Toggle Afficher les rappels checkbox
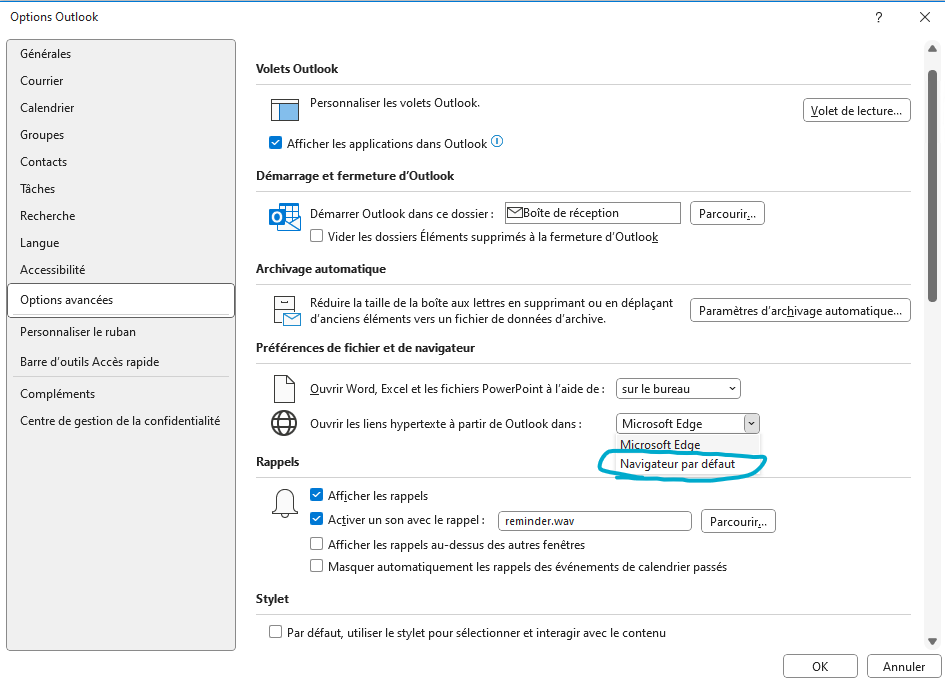This screenshot has width=945, height=680. pyautogui.click(x=317, y=496)
